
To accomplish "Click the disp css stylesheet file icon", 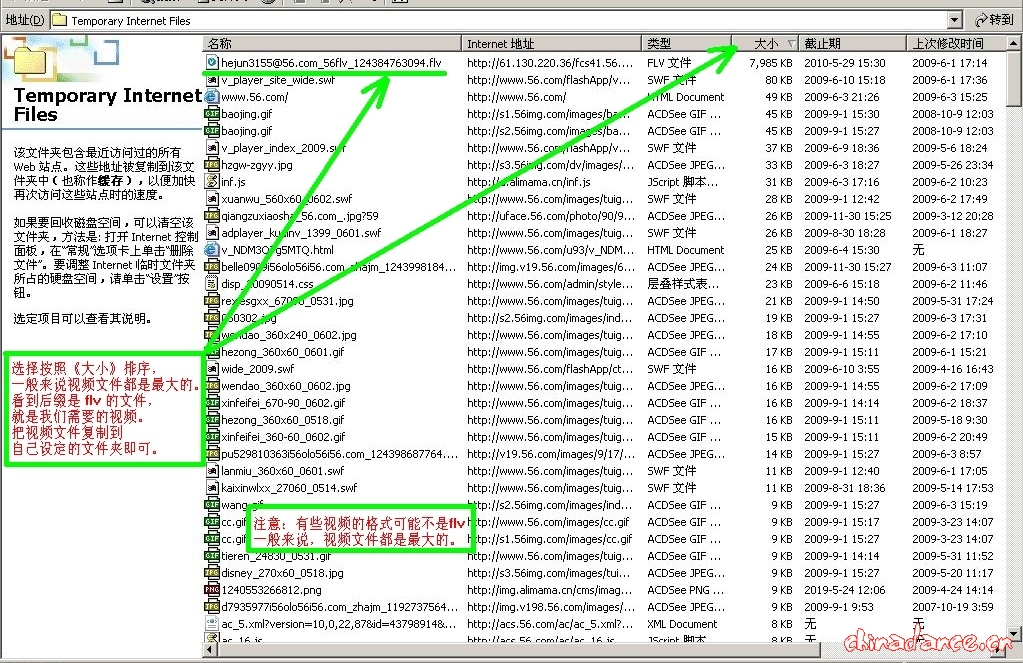I will (x=212, y=284).
